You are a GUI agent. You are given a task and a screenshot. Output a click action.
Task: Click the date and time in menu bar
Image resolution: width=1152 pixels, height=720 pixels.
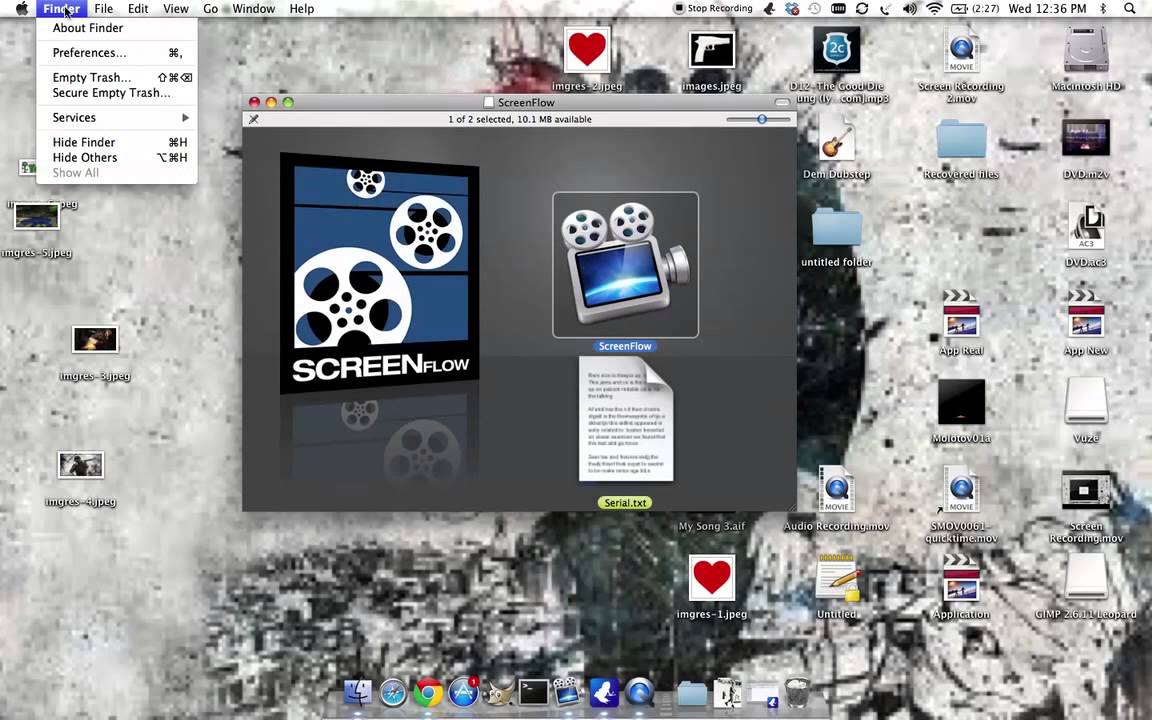click(1047, 8)
